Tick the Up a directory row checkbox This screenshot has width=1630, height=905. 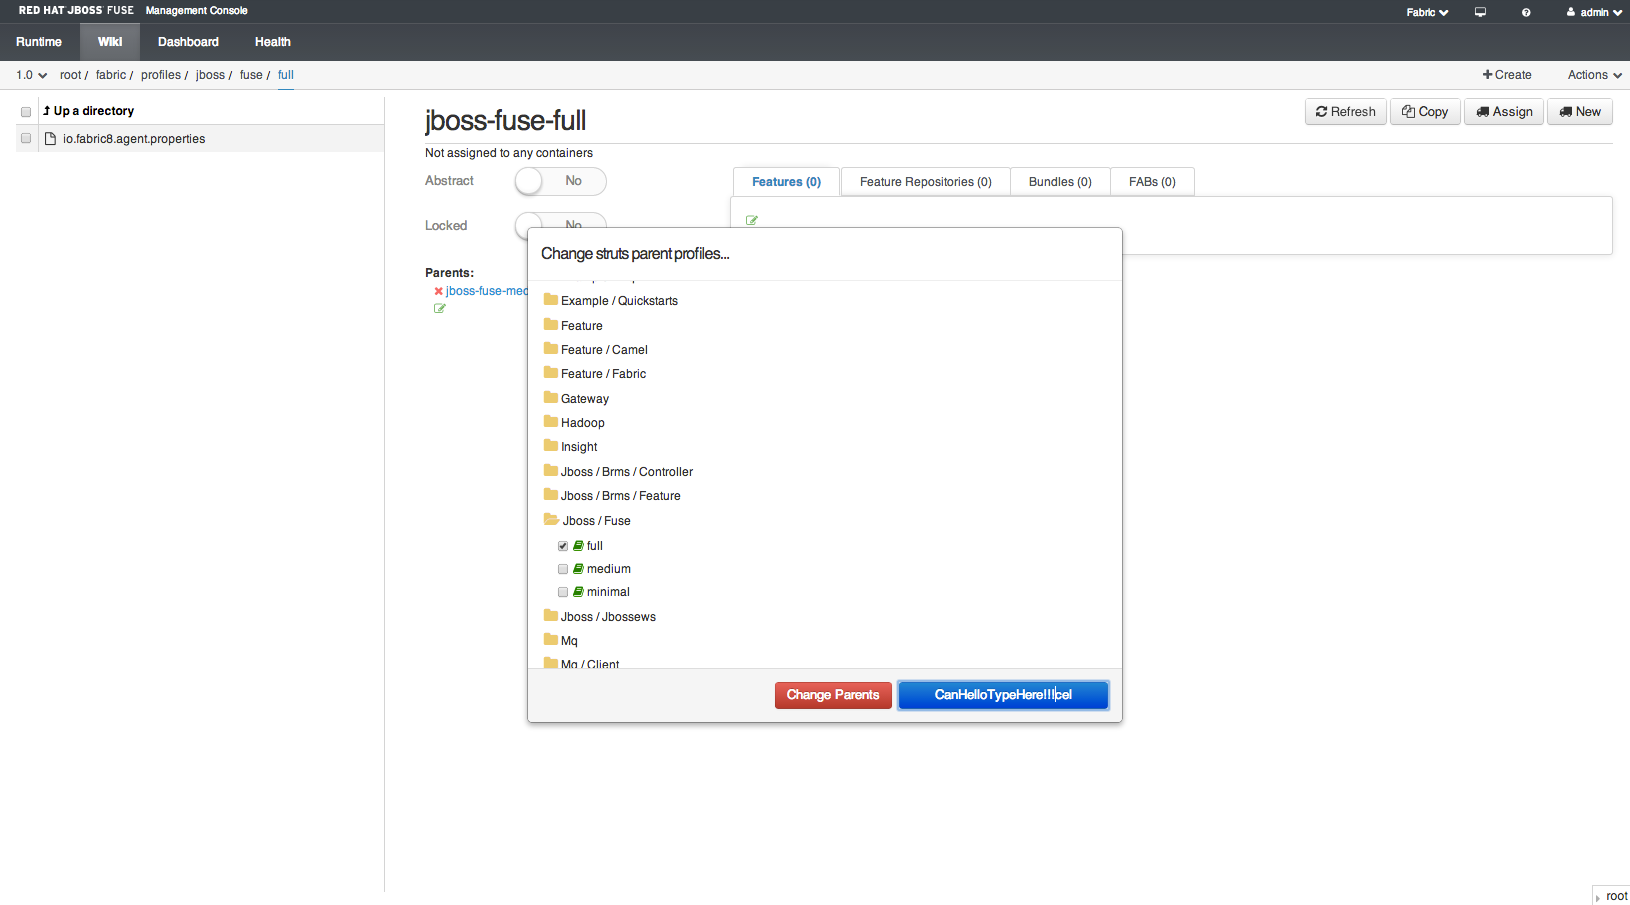point(26,112)
